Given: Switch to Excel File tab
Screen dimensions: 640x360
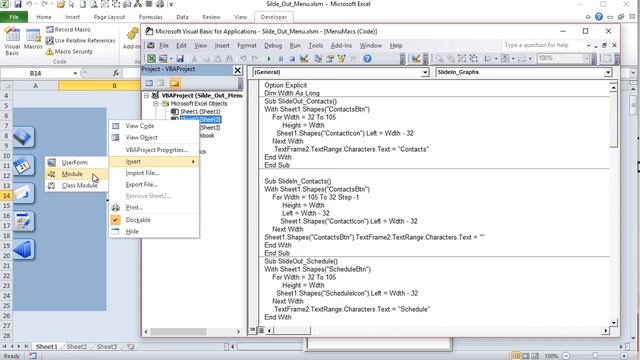Looking at the screenshot, I should (14, 17).
